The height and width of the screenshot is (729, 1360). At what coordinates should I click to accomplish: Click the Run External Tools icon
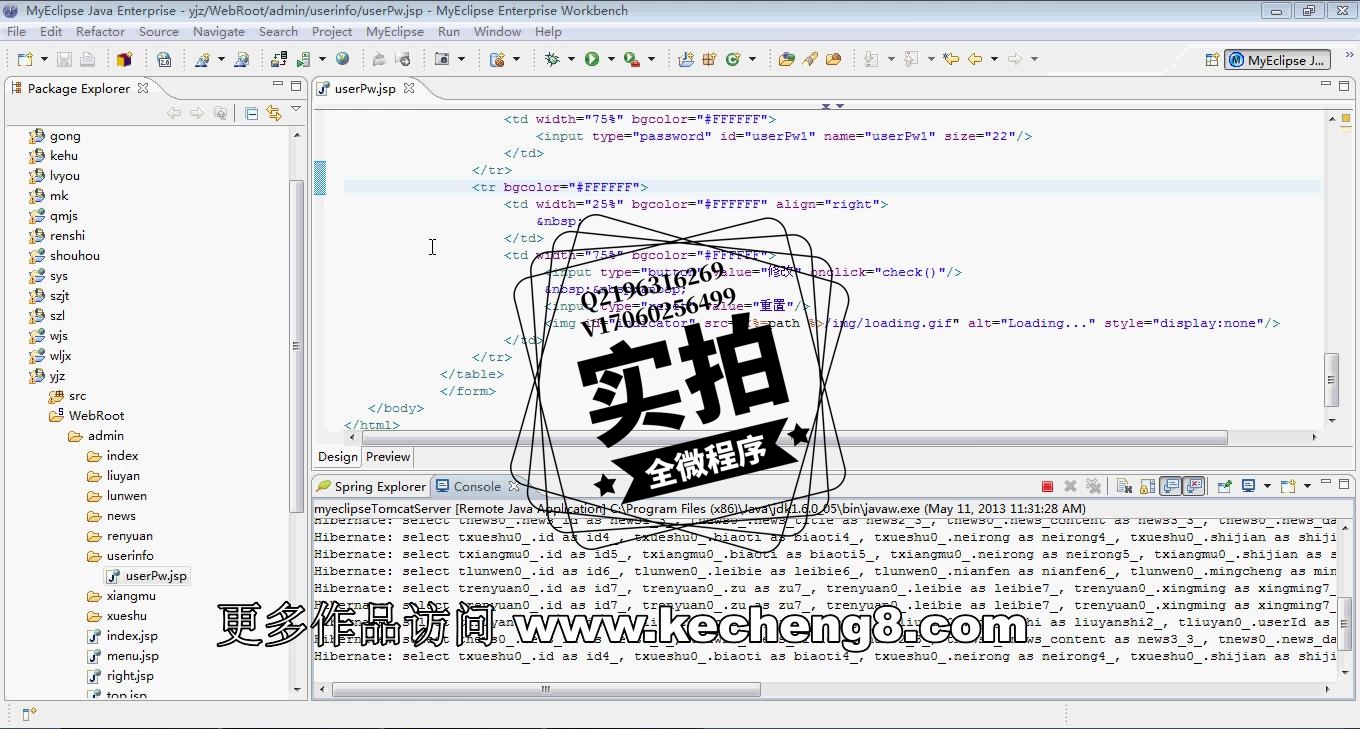[x=631, y=59]
